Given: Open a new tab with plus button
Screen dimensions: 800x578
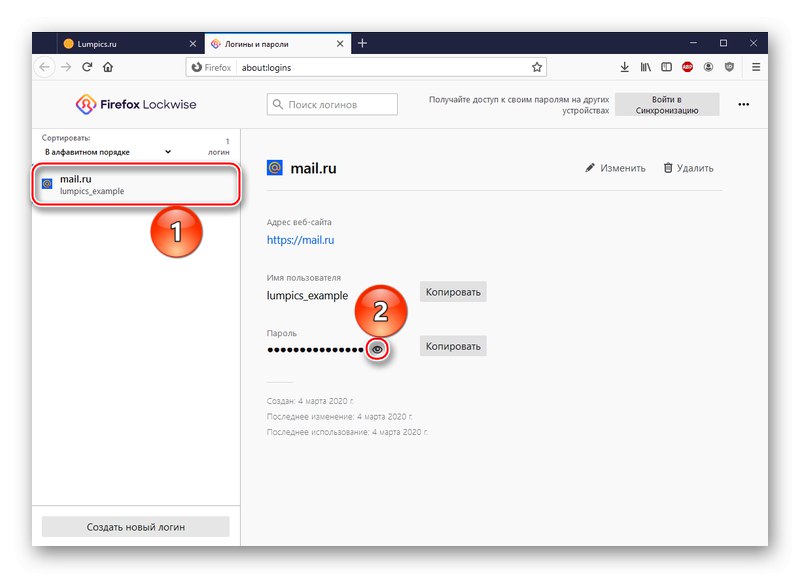Looking at the screenshot, I should 362,43.
